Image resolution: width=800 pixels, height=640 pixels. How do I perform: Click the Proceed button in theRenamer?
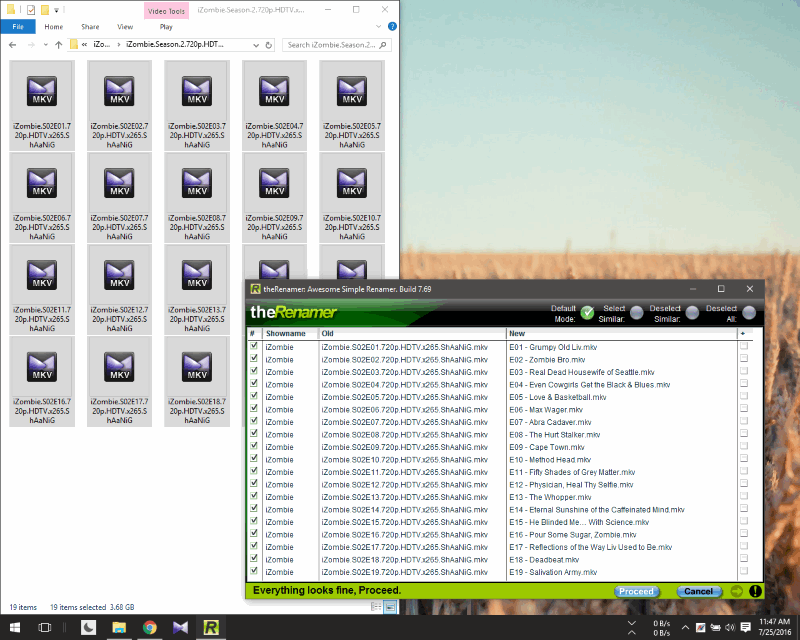[x=636, y=592]
